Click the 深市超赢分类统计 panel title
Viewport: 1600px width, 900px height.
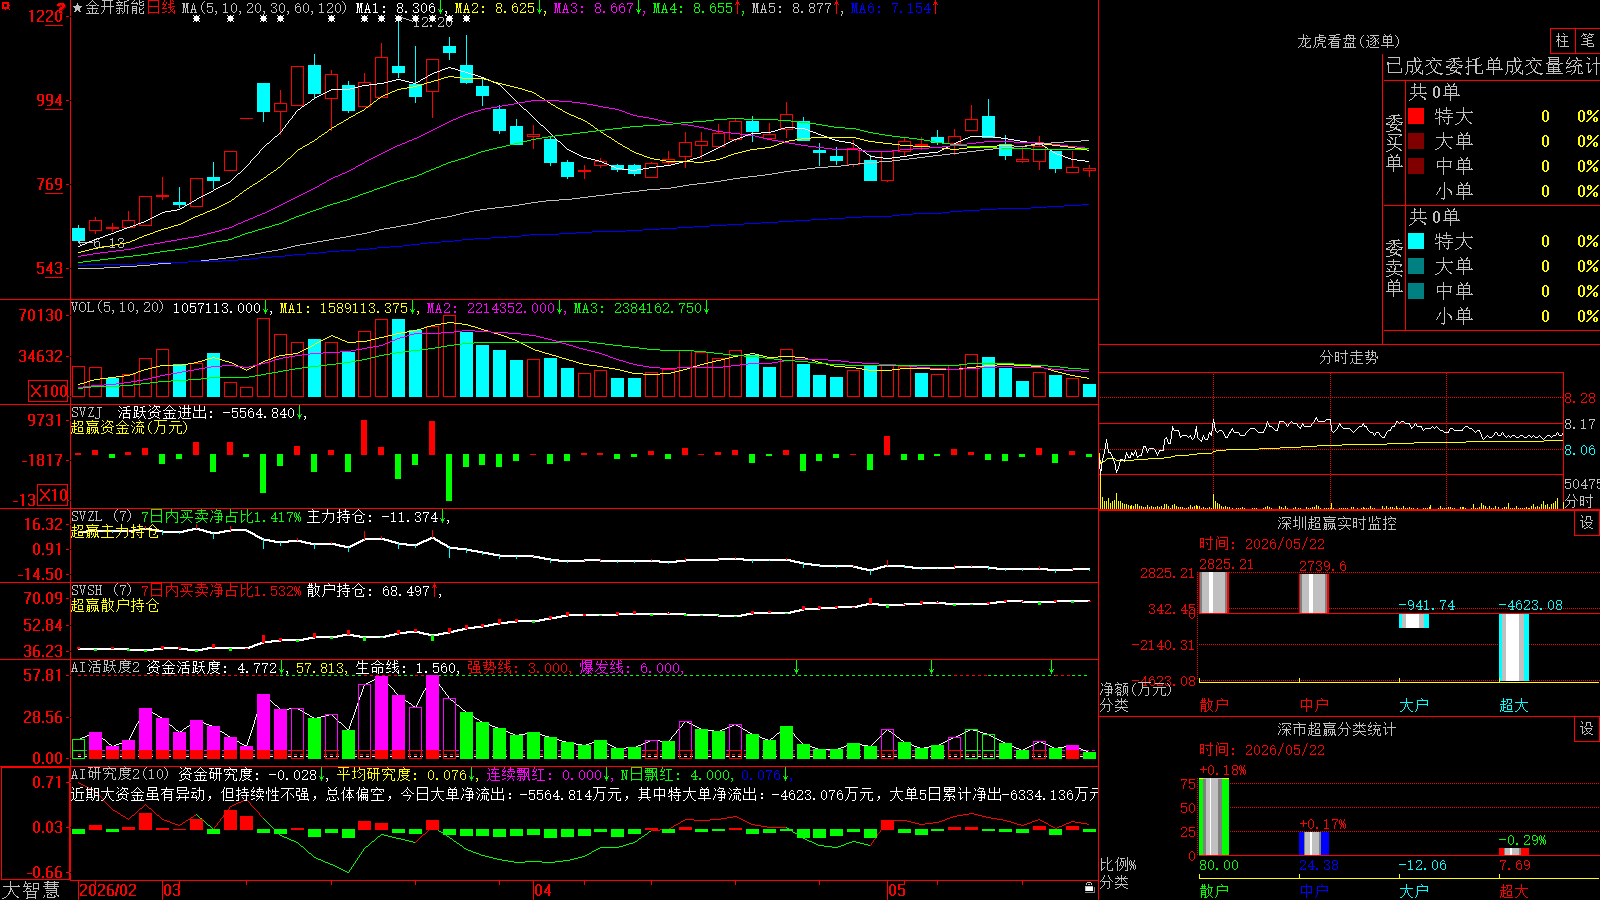(x=1337, y=729)
